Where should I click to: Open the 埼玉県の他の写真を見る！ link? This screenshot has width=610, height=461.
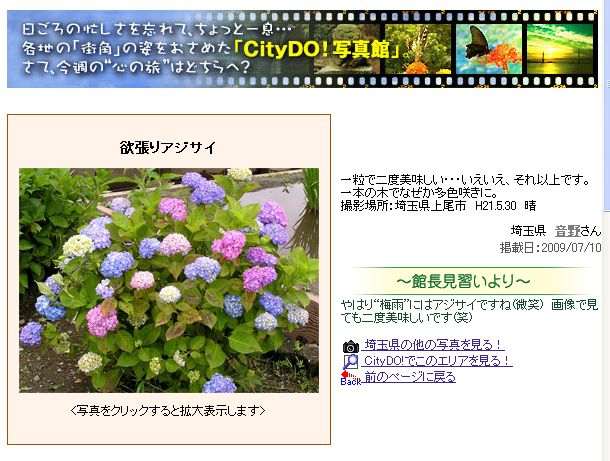coord(433,346)
